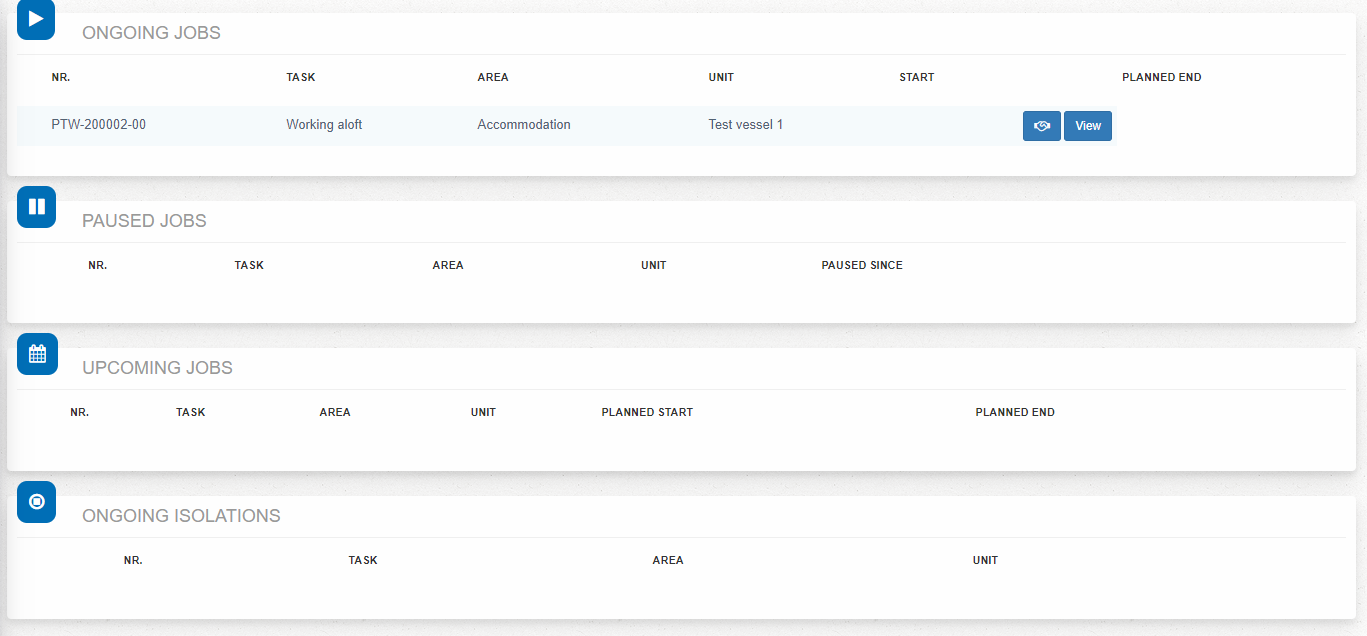This screenshot has height=636, width=1367.
Task: Click the Planned Start column header
Action: click(647, 413)
